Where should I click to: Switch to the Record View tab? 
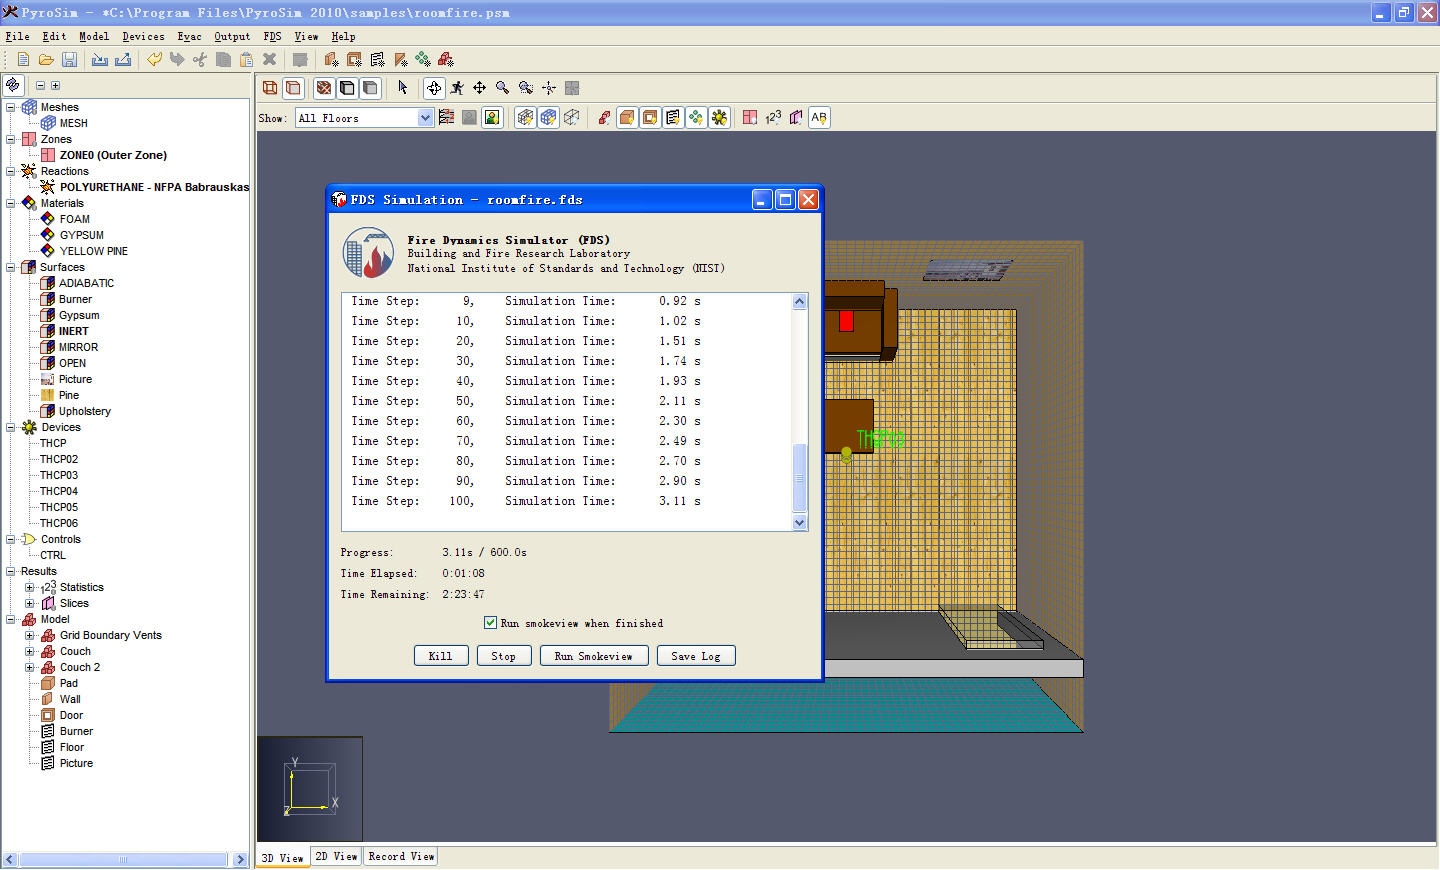(401, 856)
